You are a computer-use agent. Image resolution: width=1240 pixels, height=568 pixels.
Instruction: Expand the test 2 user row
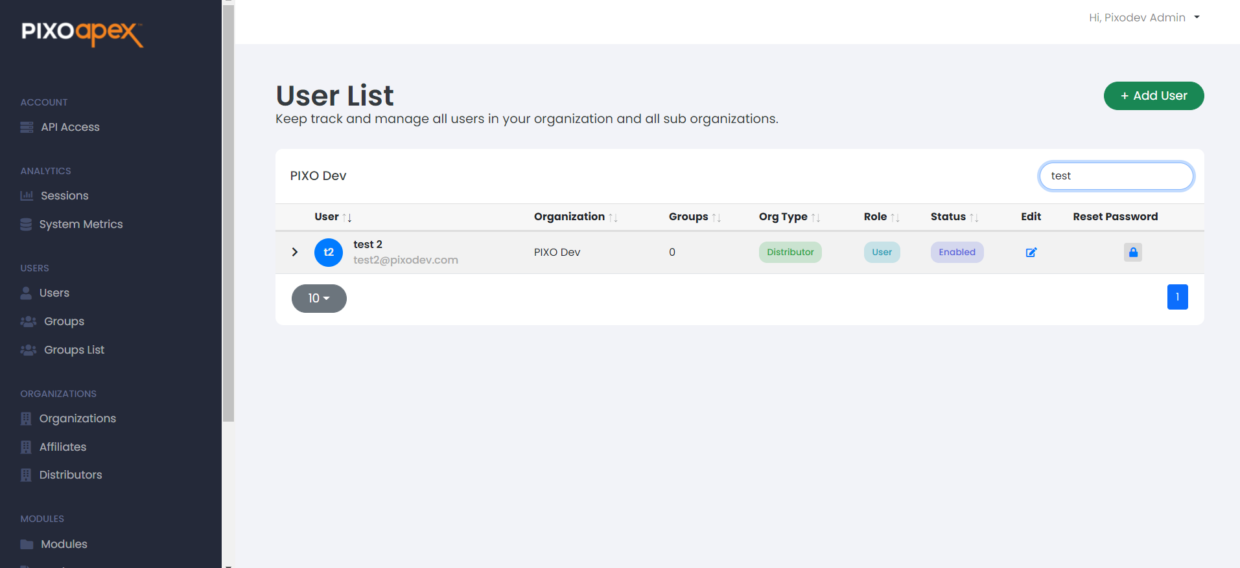pos(295,252)
